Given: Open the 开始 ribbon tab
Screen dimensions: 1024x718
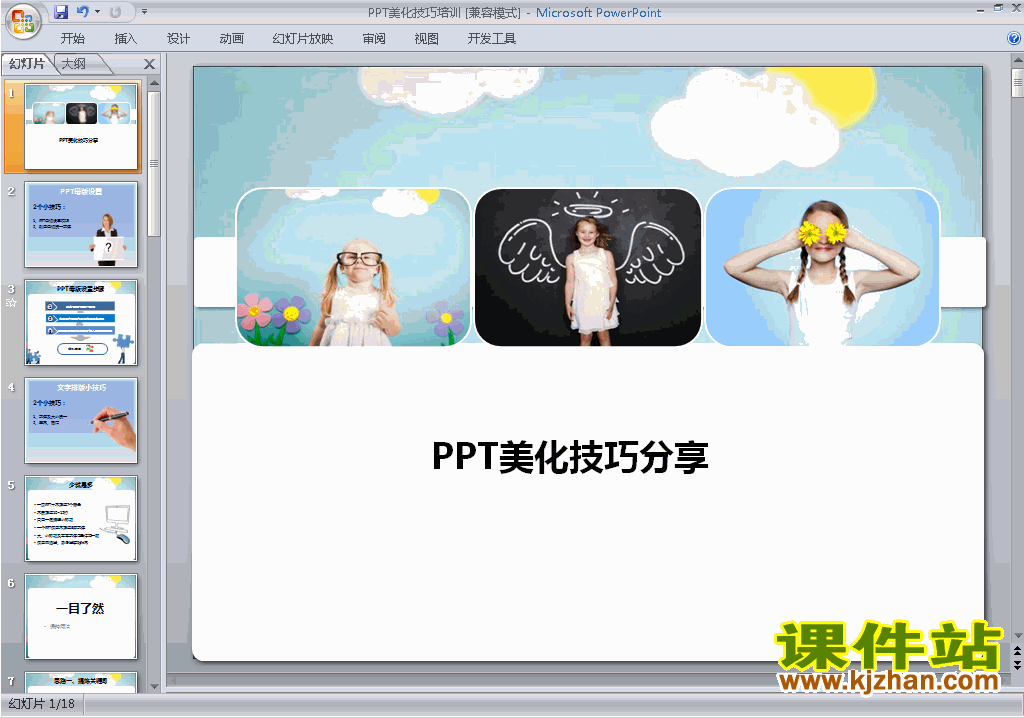Looking at the screenshot, I should pyautogui.click(x=72, y=39).
